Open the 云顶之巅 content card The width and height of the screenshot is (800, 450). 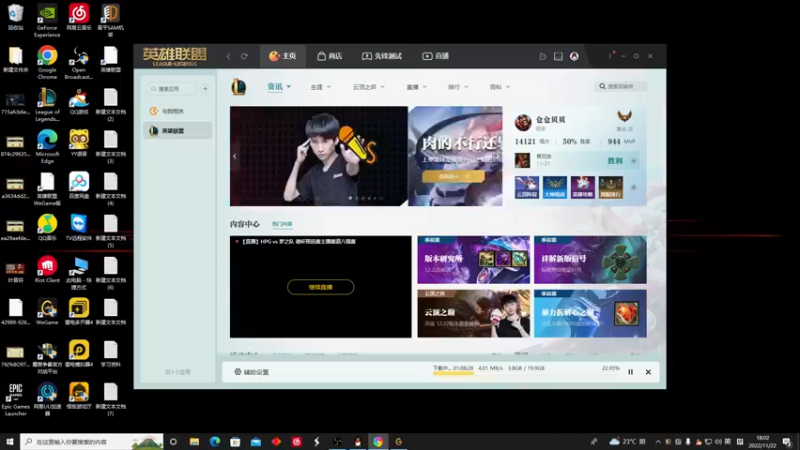click(x=473, y=314)
